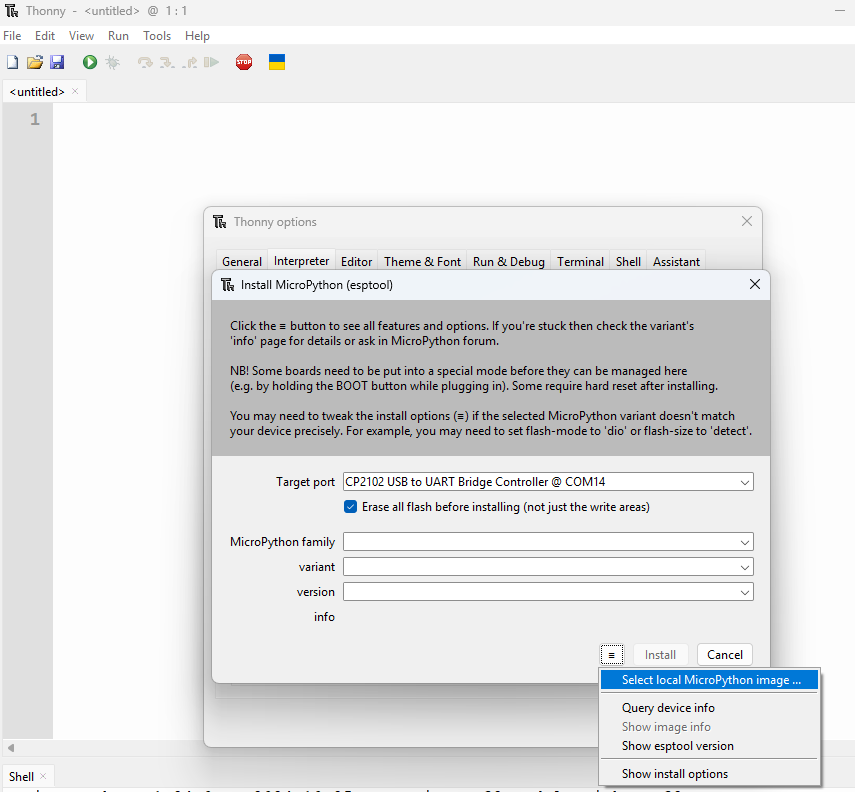Image resolution: width=855 pixels, height=792 pixels.
Task: Switch to the Interpreter tab
Action: (301, 261)
